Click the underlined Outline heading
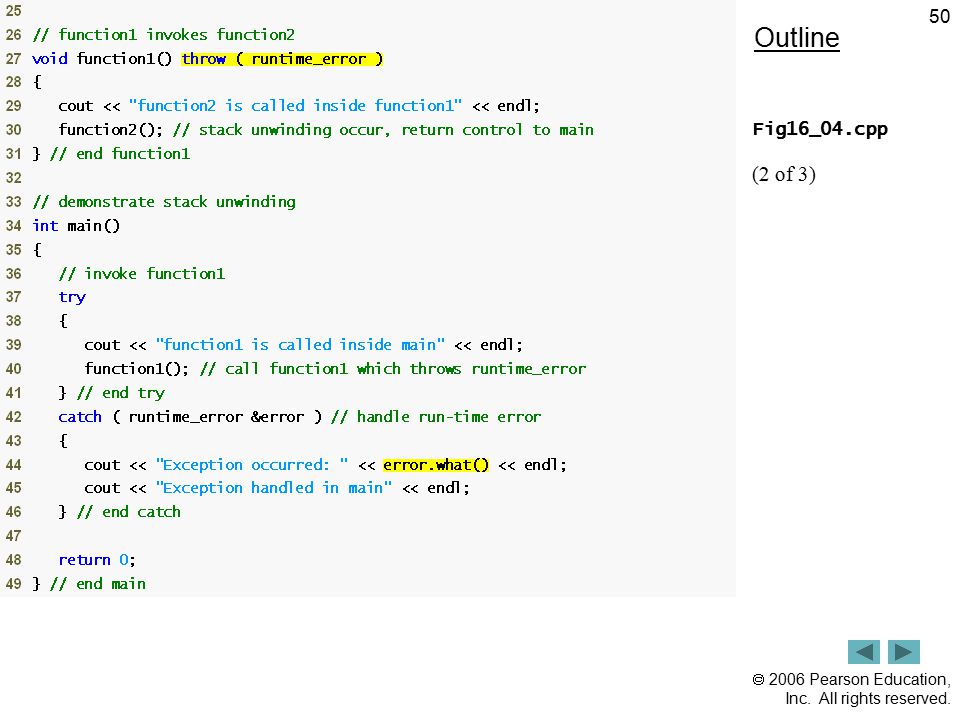Image resolution: width=960 pixels, height=720 pixels. 797,38
